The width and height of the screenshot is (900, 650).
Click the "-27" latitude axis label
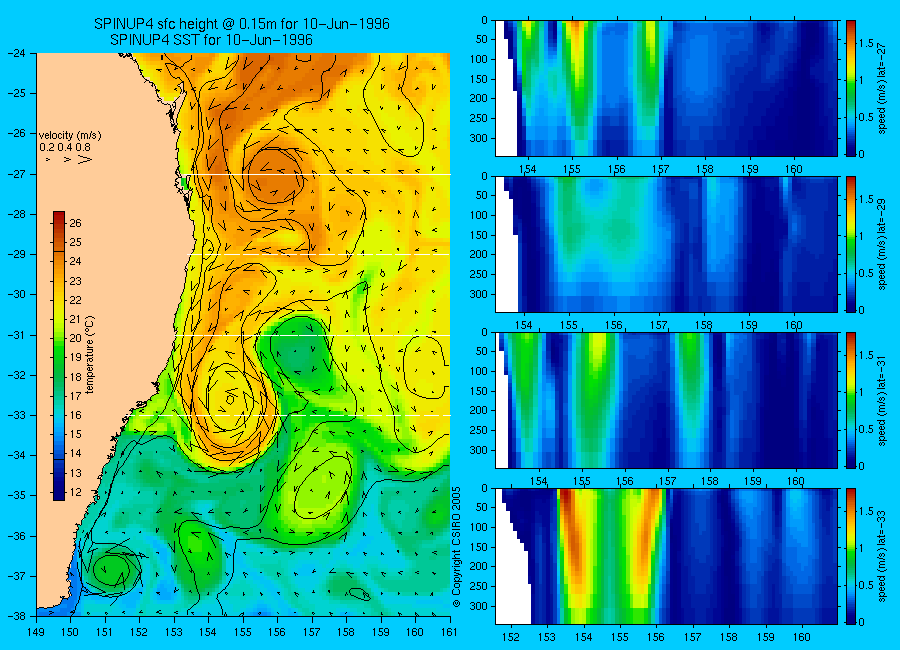point(16,174)
